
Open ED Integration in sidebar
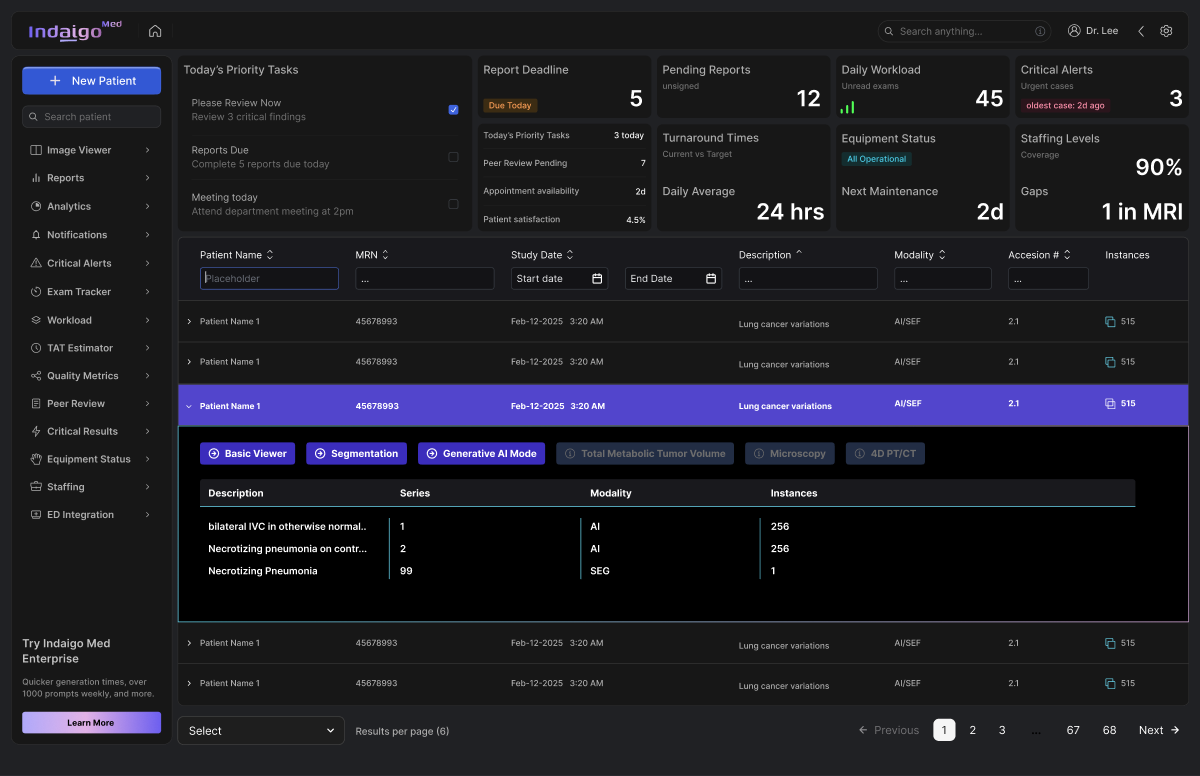pyautogui.click(x=91, y=515)
